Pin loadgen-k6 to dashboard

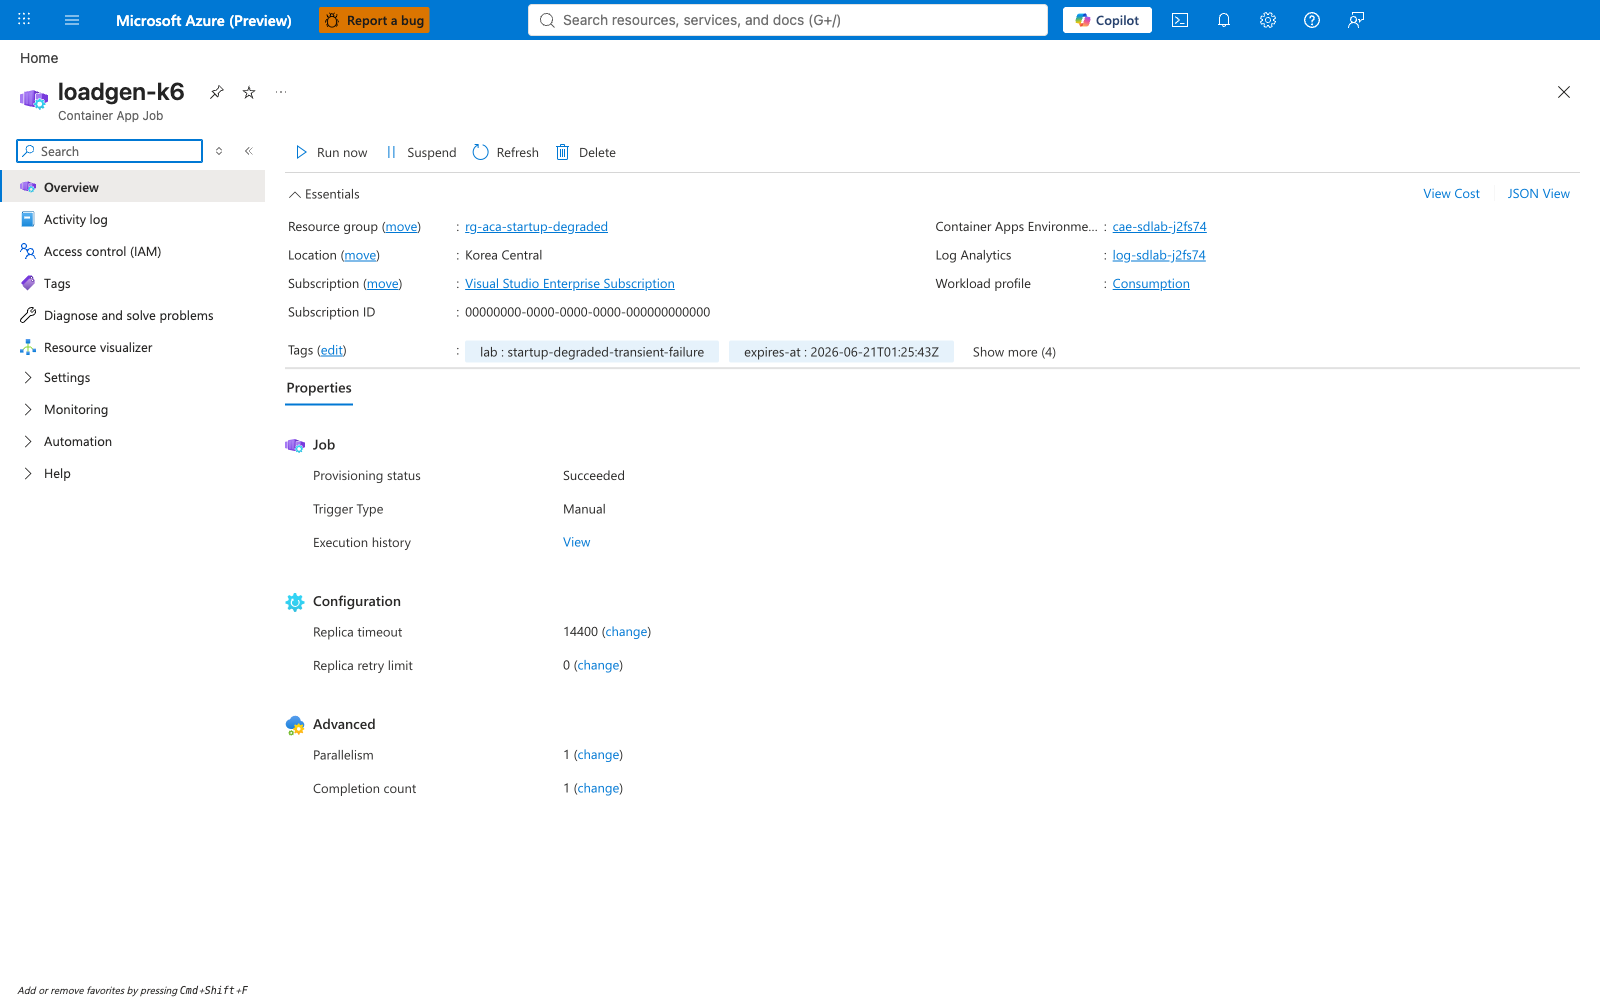[217, 92]
